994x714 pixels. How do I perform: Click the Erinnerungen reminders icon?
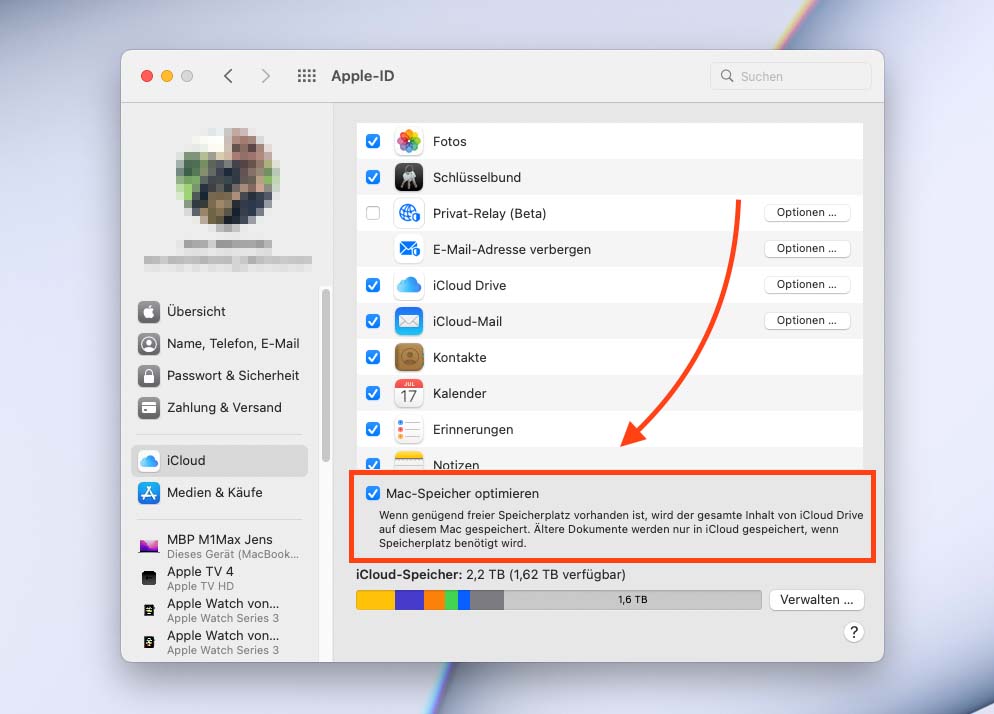point(408,429)
